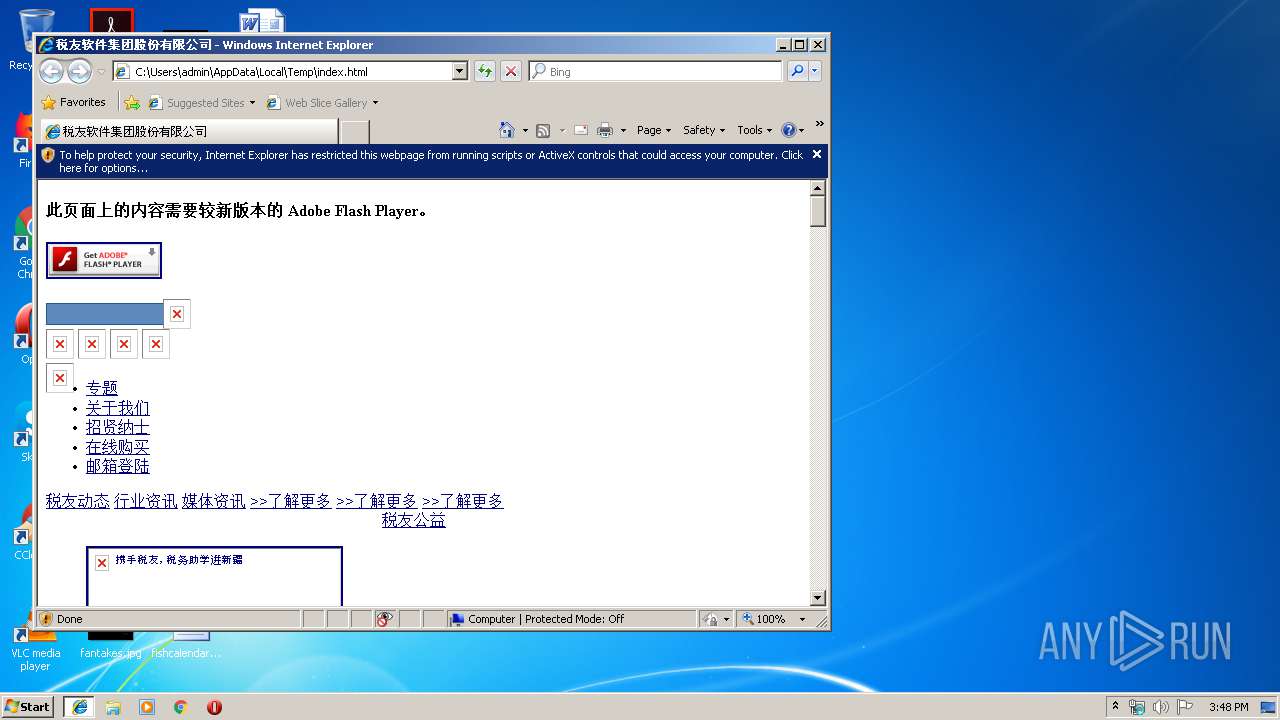
Task: Open the 招贤纳士 link
Action: tap(118, 427)
